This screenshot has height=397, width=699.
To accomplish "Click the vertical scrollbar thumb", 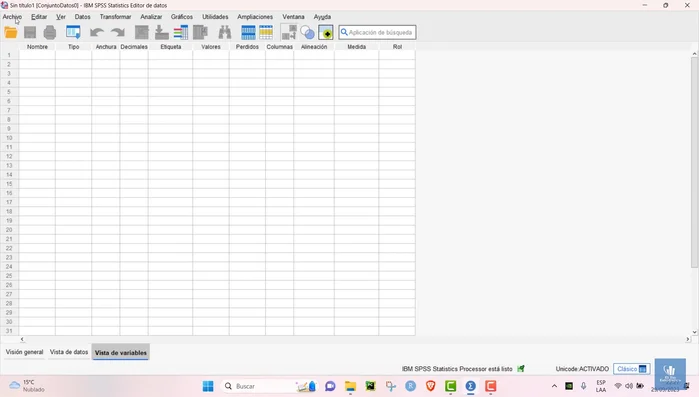I will coord(695,163).
